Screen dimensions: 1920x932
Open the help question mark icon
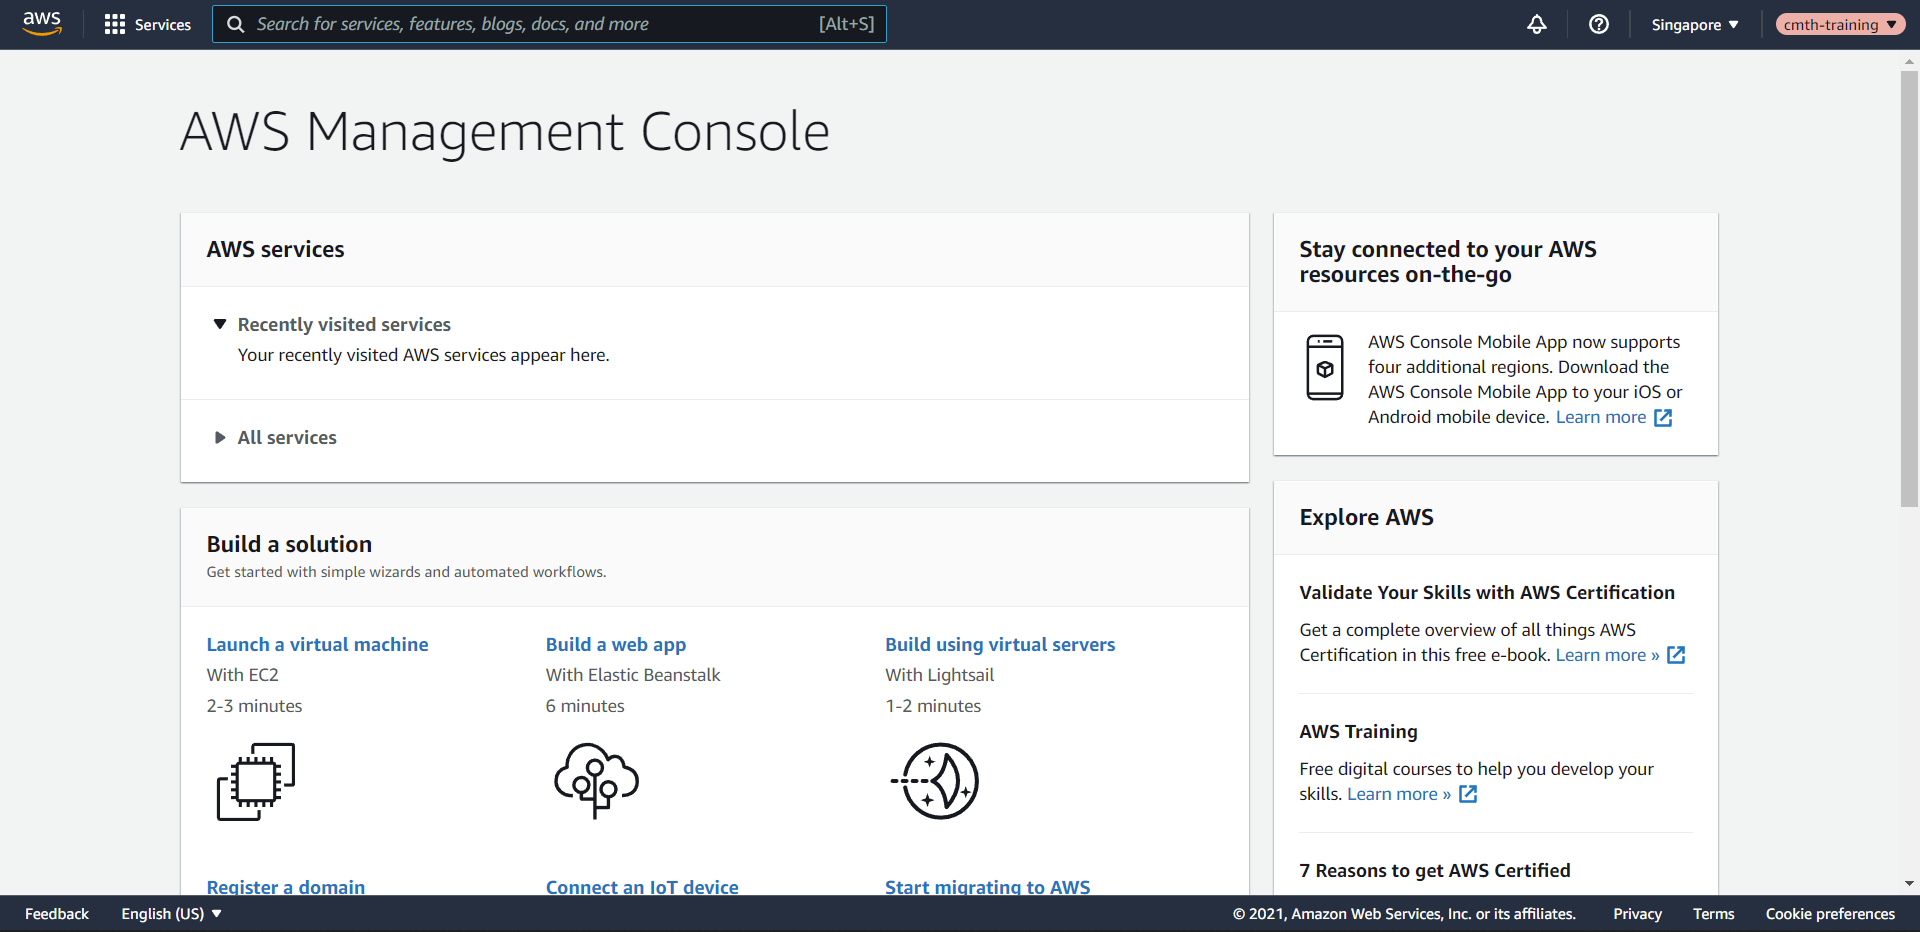[1599, 24]
